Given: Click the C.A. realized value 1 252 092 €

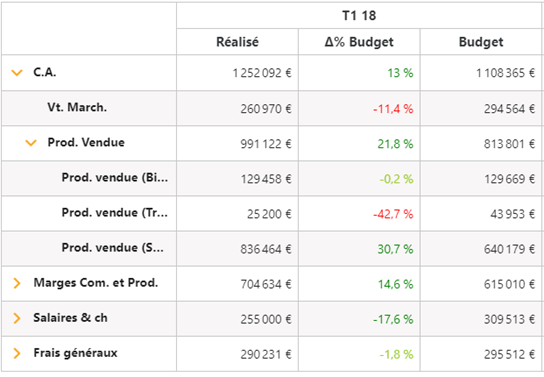Looking at the screenshot, I should coord(262,73).
